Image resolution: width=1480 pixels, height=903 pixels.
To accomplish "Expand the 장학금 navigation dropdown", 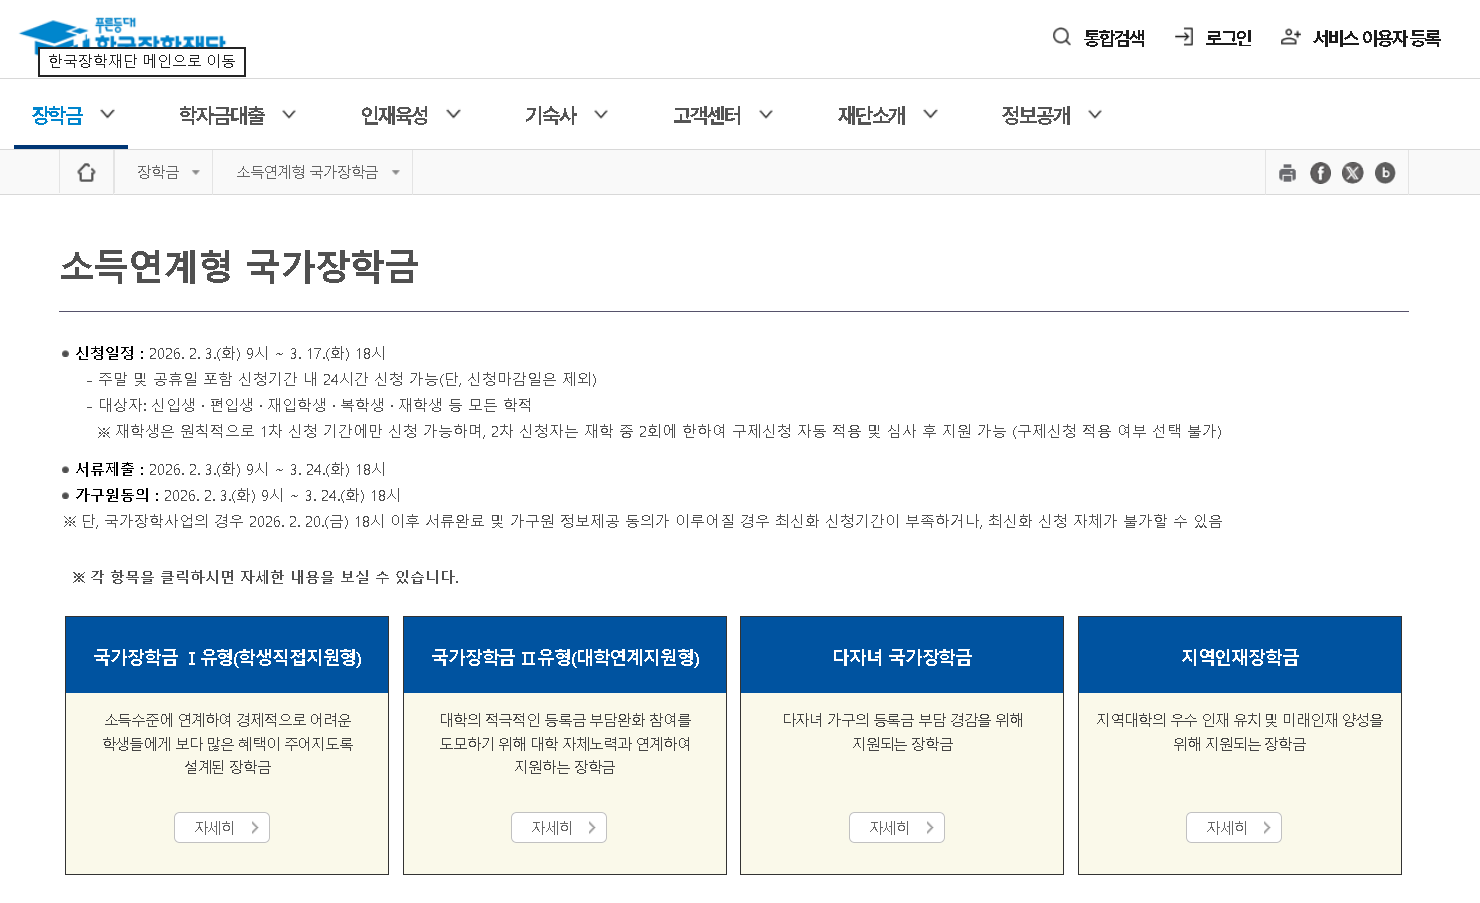I will pyautogui.click(x=106, y=114).
